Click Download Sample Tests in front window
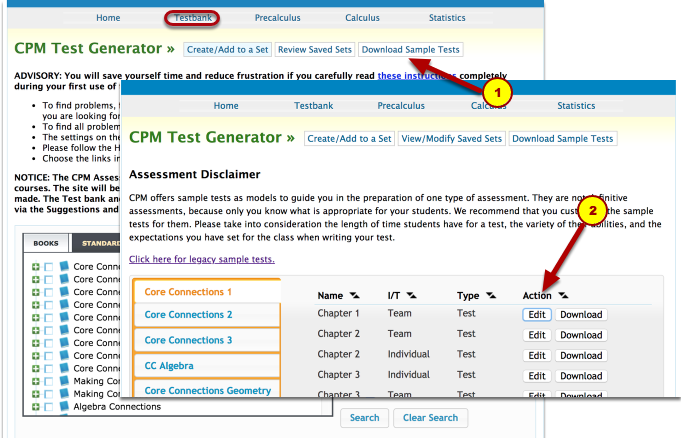This screenshot has width=681, height=438. [x=563, y=139]
